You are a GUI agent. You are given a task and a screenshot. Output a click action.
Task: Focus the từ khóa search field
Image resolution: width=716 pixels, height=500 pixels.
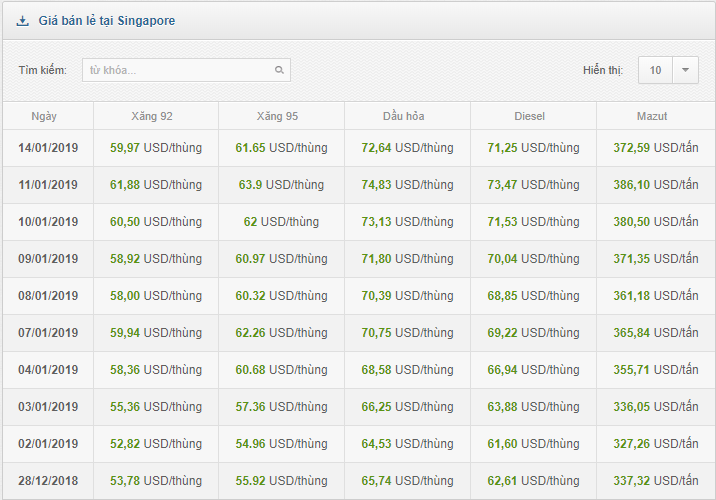pos(186,70)
